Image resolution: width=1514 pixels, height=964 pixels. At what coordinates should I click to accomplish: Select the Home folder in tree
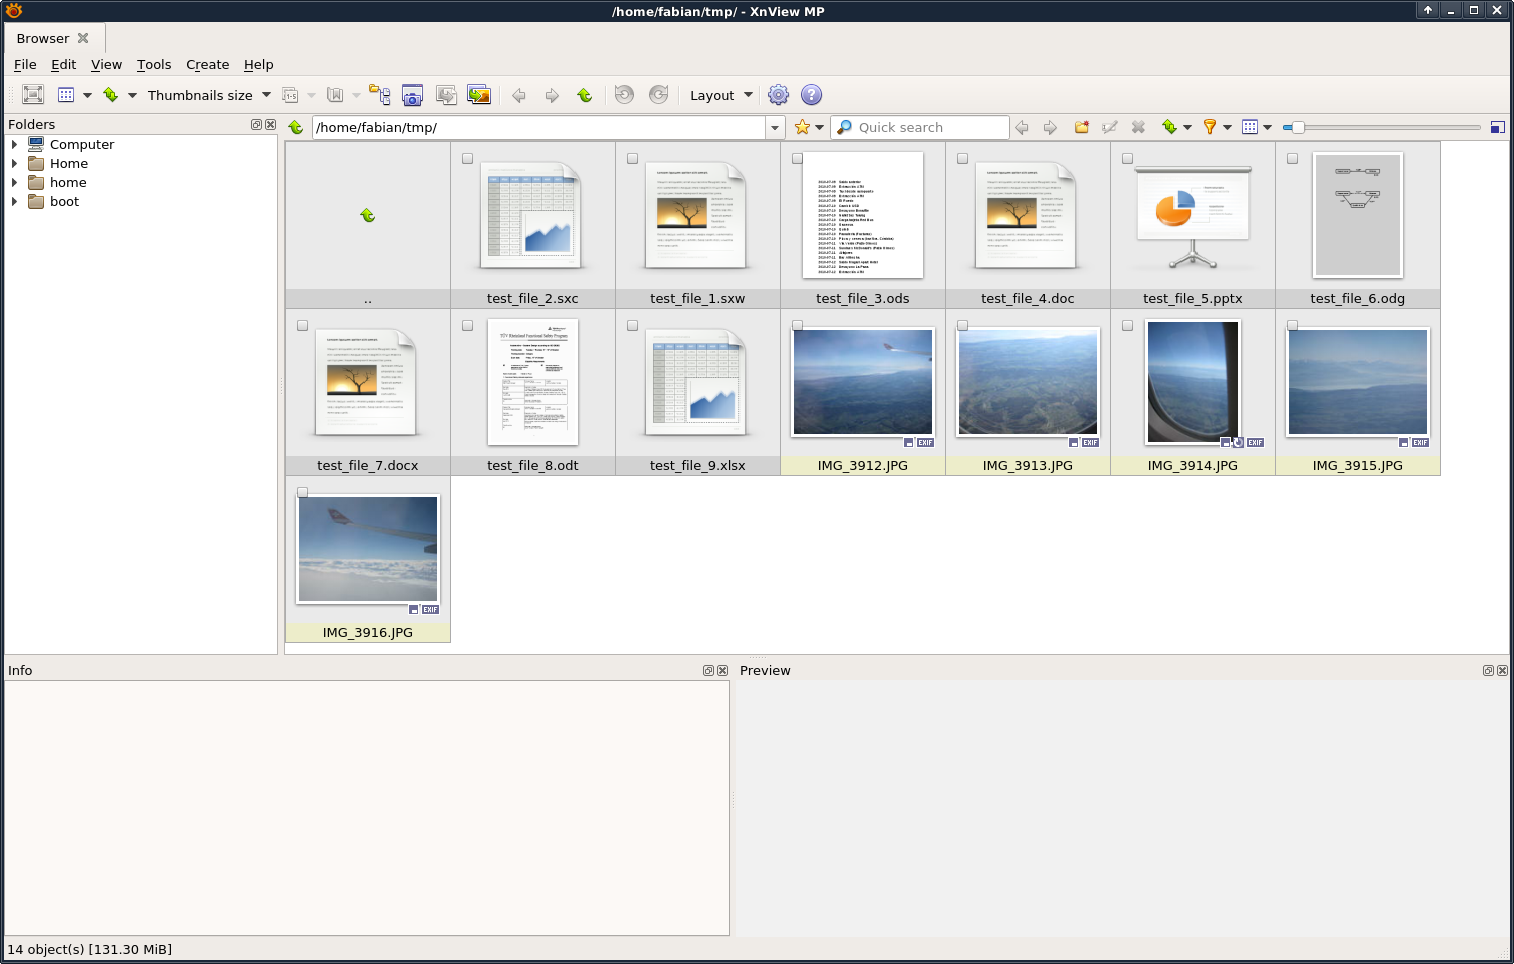69,164
